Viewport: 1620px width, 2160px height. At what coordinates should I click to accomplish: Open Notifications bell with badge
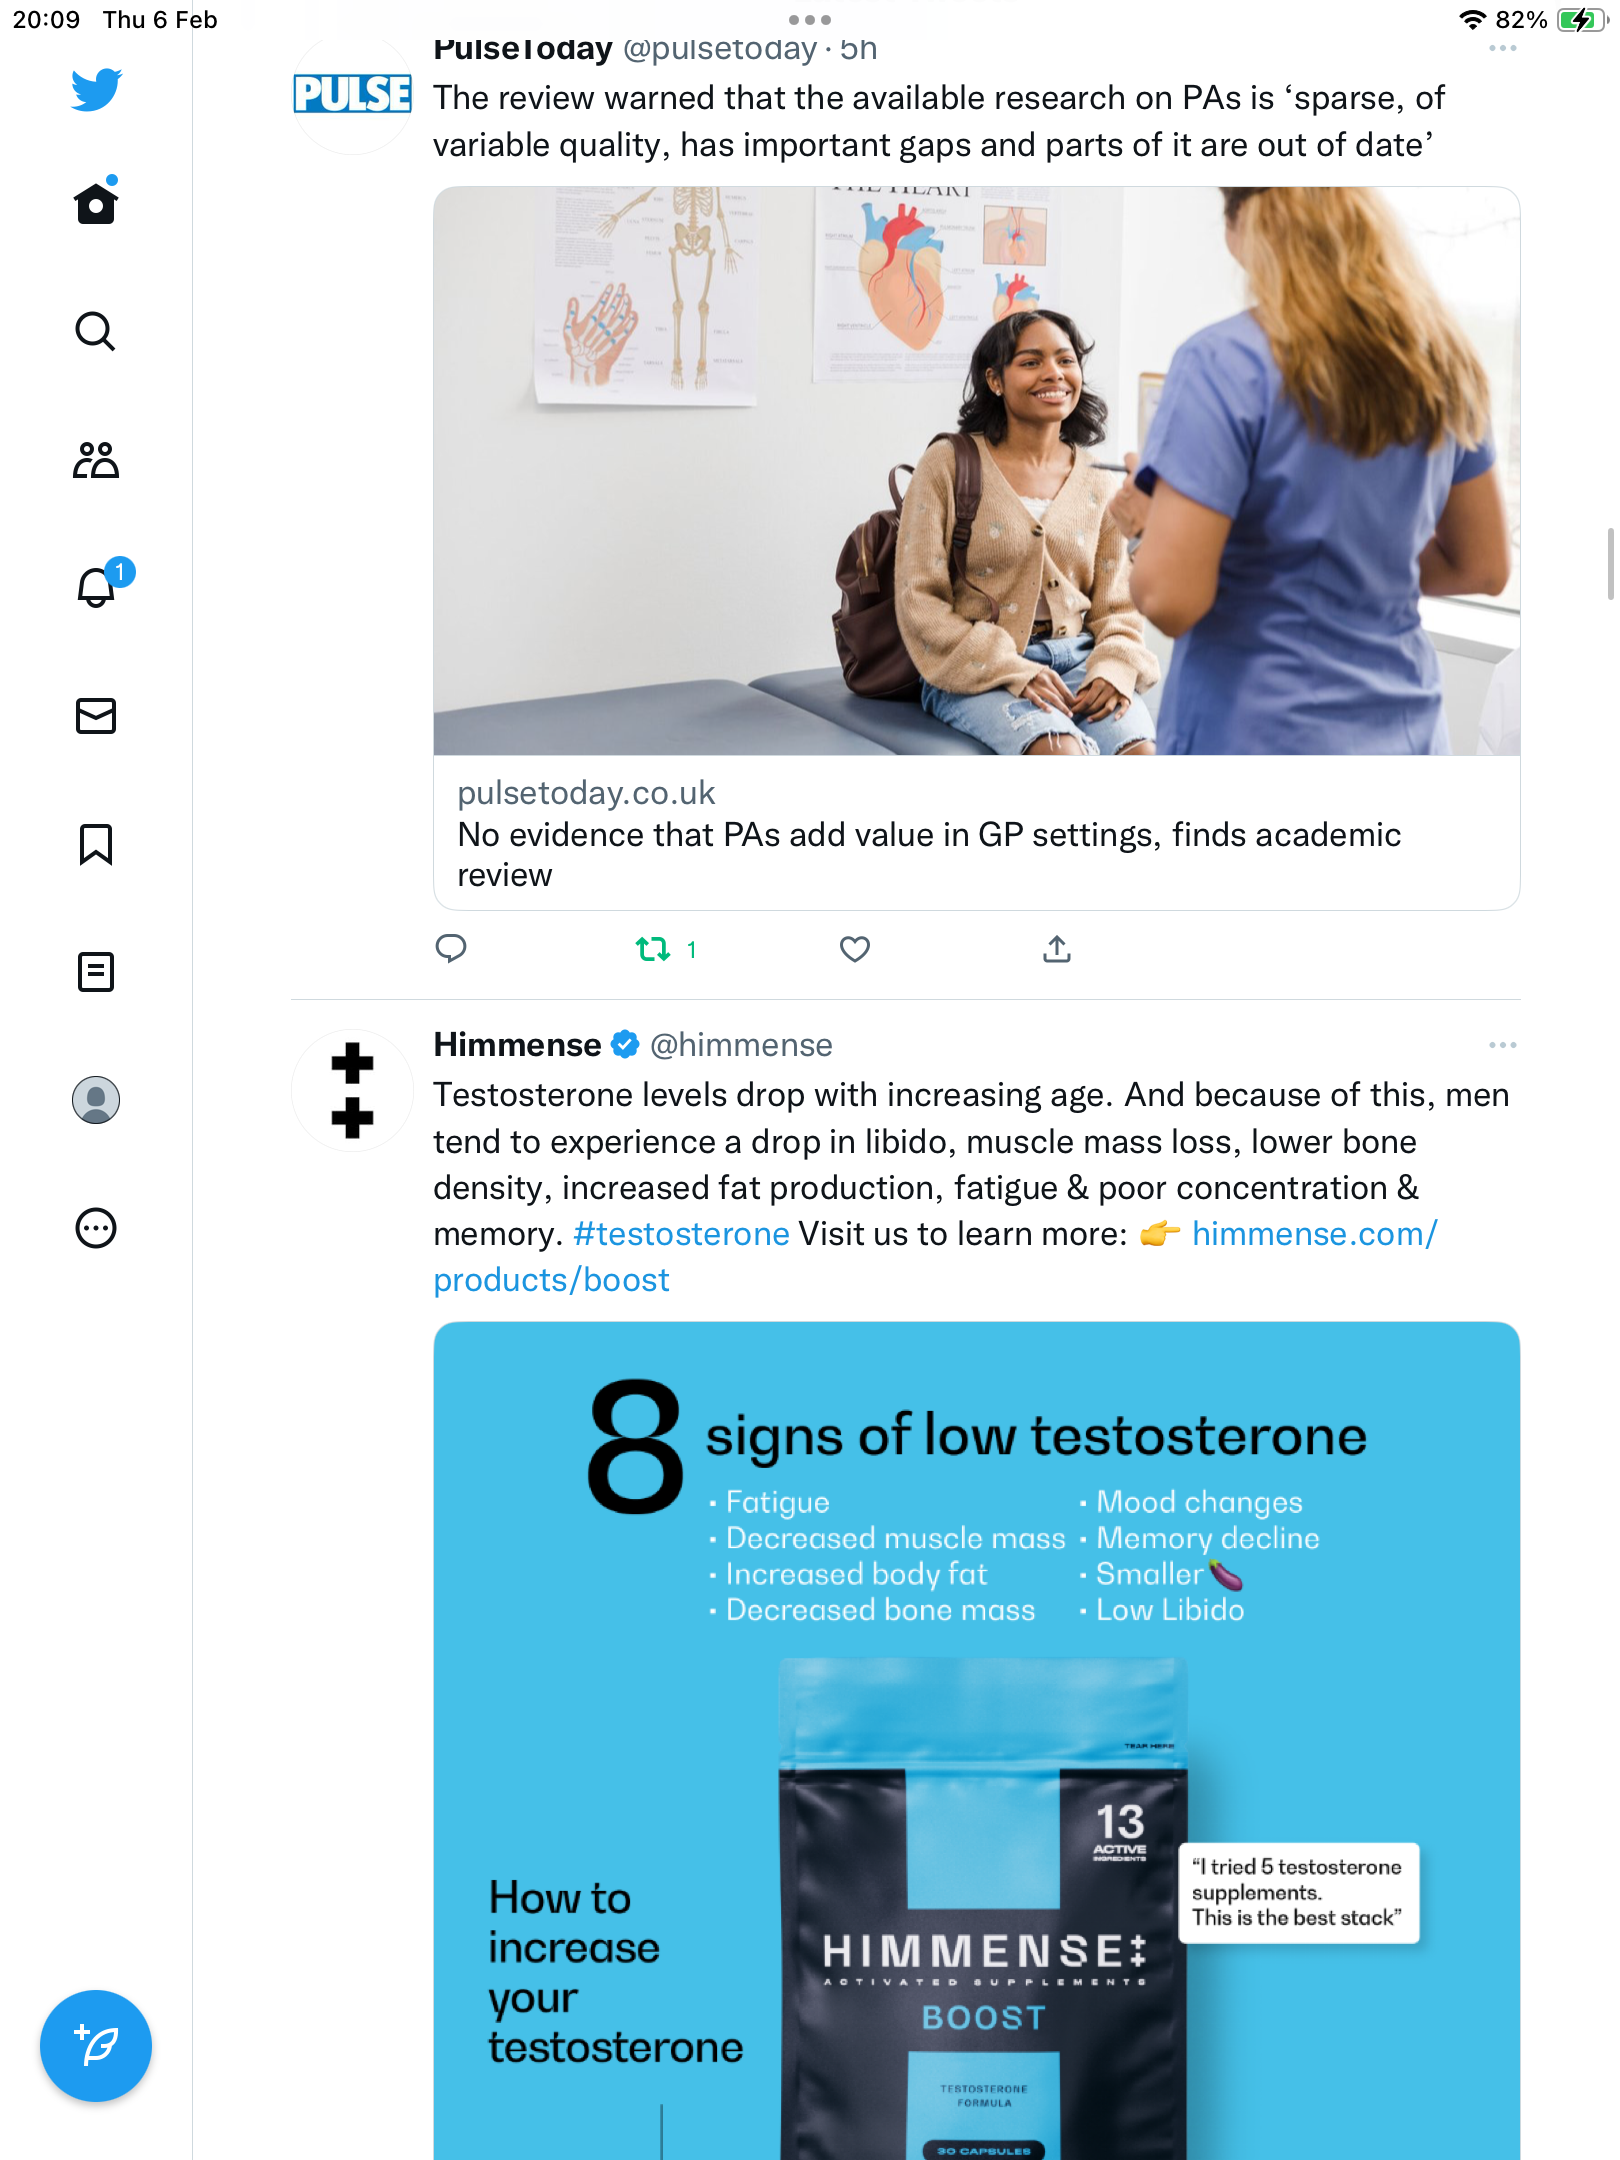click(x=100, y=584)
